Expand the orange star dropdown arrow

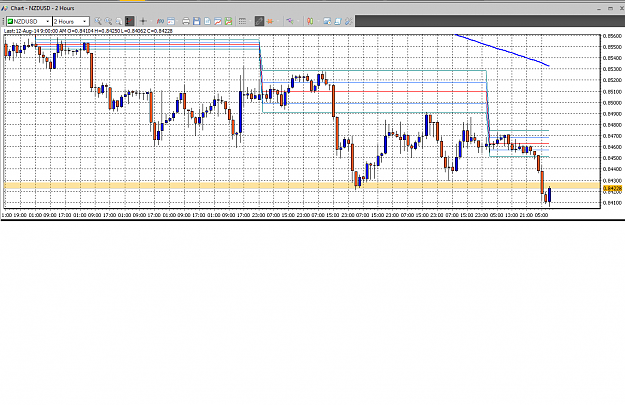click(278, 21)
